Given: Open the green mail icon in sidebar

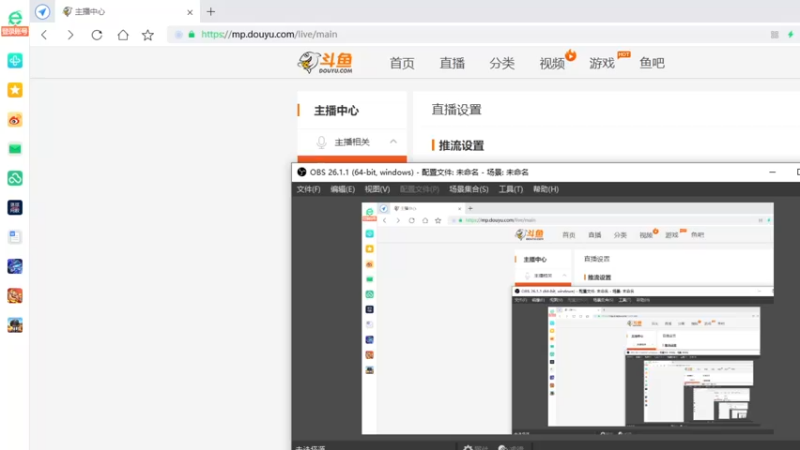Looking at the screenshot, I should (15, 149).
